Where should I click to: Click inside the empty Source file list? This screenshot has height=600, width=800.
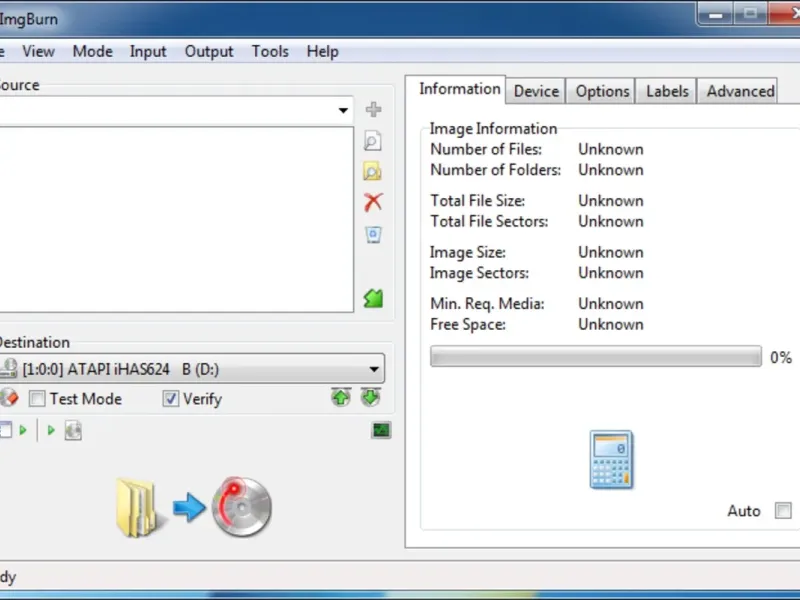[176, 219]
